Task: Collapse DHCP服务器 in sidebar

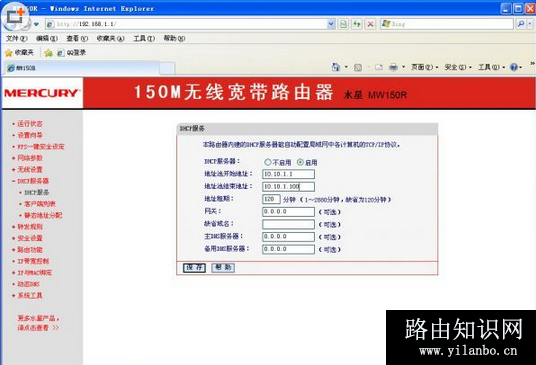Action: [x=33, y=181]
